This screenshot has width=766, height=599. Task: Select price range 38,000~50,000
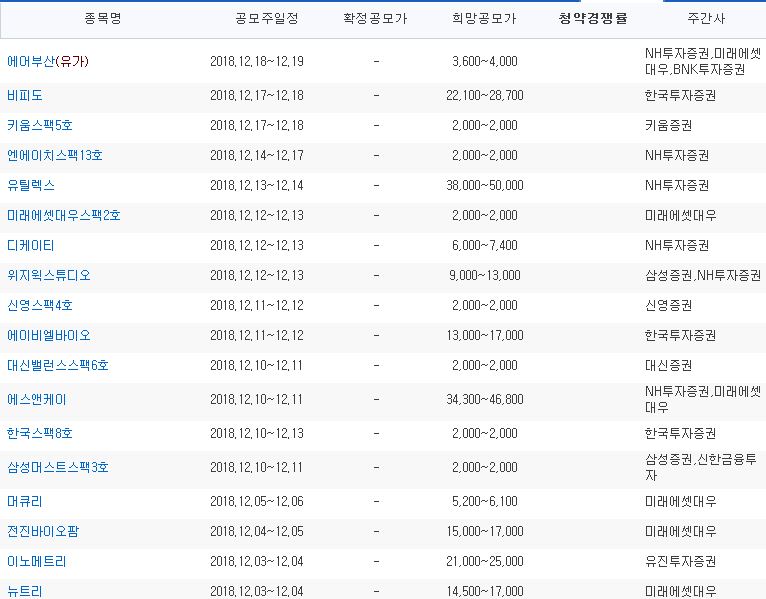point(485,186)
